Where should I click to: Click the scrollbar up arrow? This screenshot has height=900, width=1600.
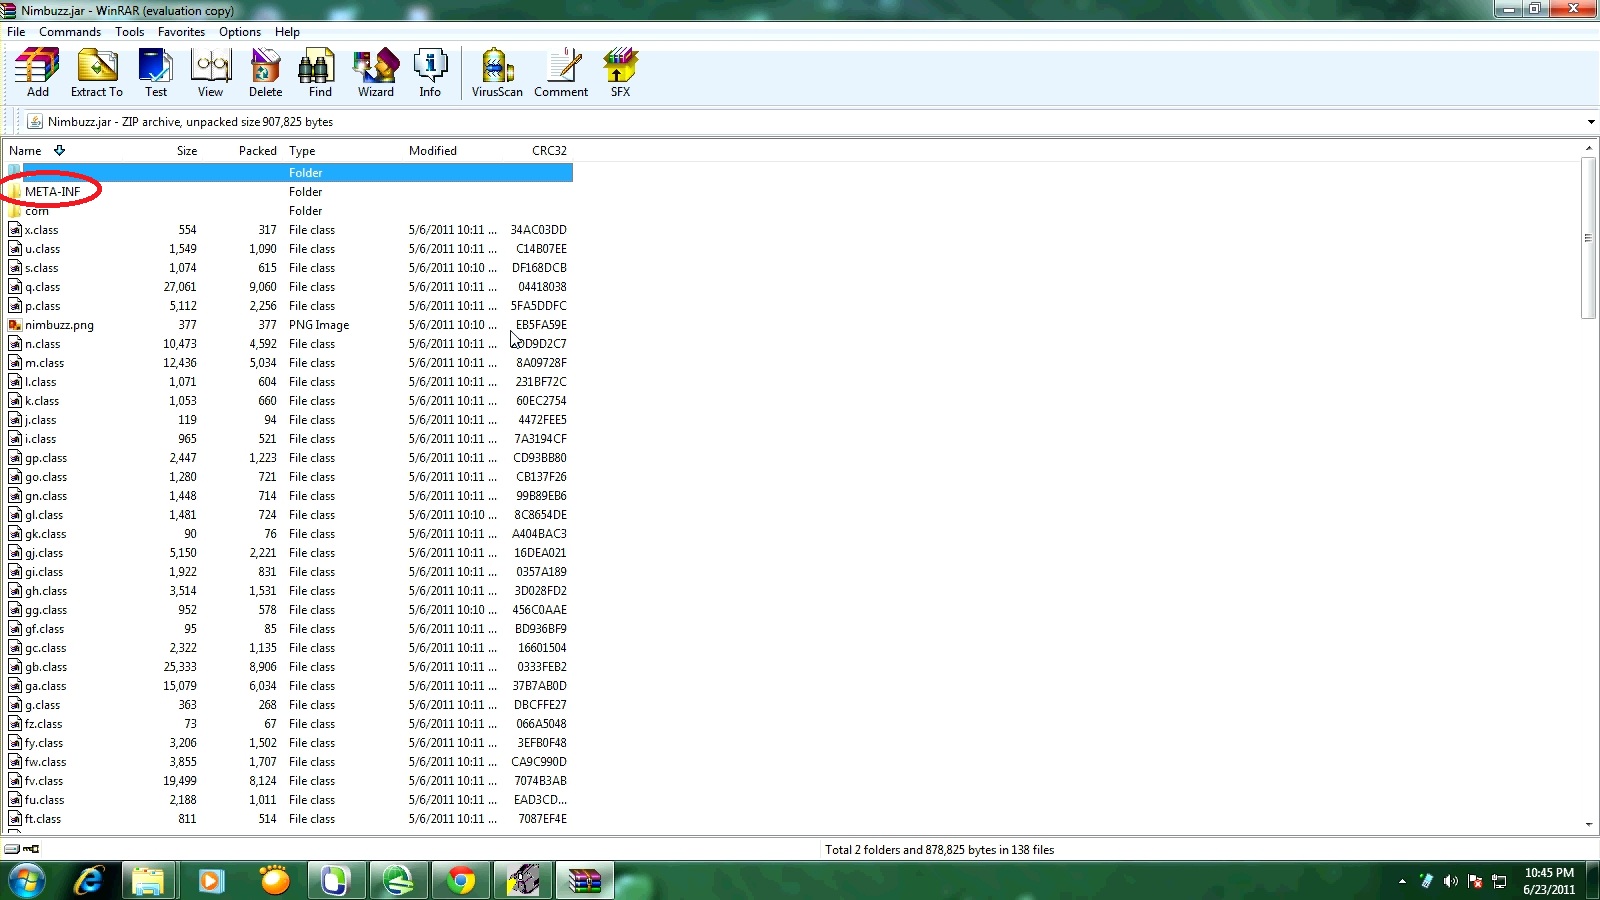tap(1589, 148)
